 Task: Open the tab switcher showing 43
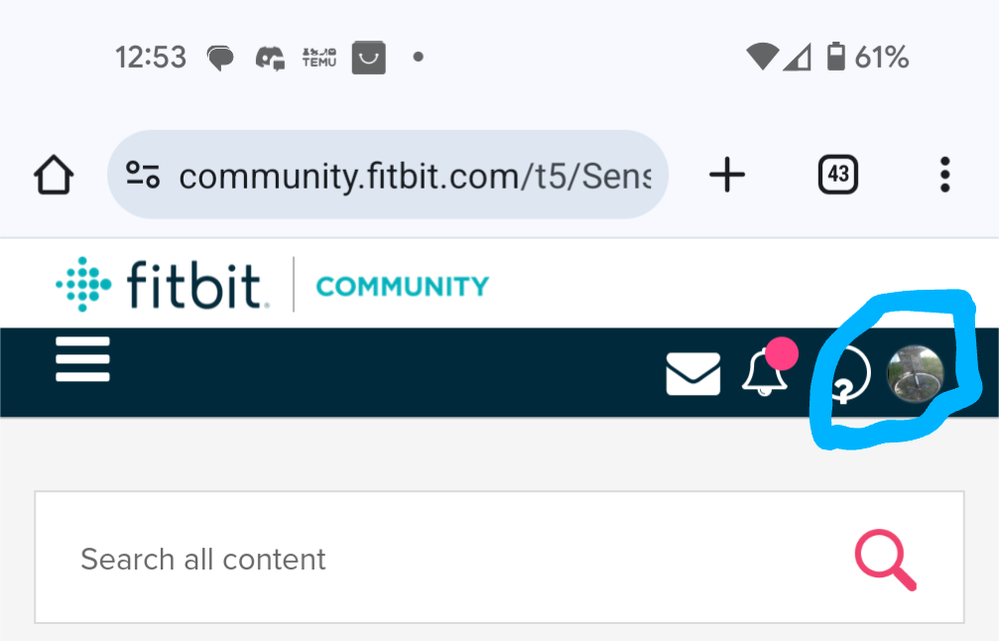click(838, 174)
